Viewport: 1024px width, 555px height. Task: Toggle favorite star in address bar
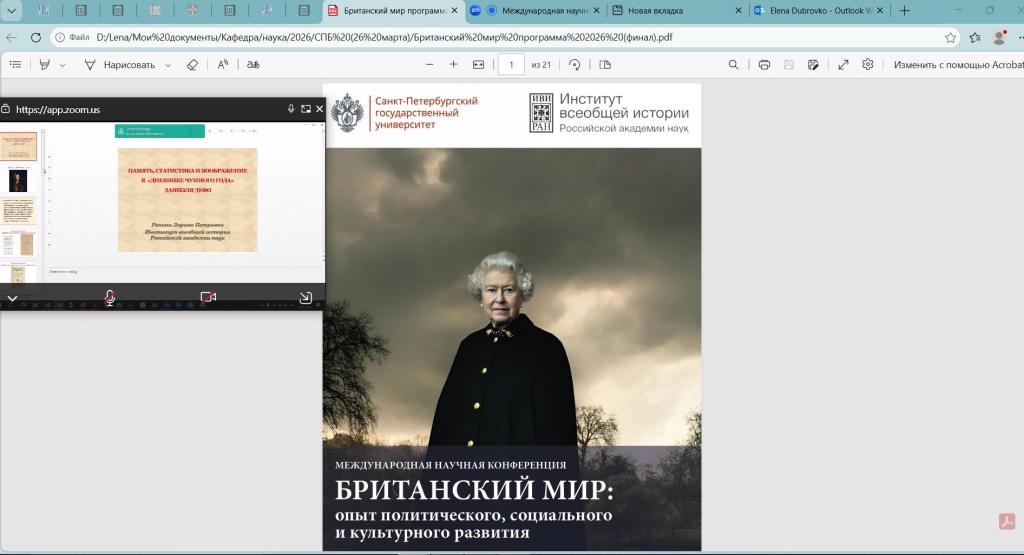pyautogui.click(x=951, y=37)
